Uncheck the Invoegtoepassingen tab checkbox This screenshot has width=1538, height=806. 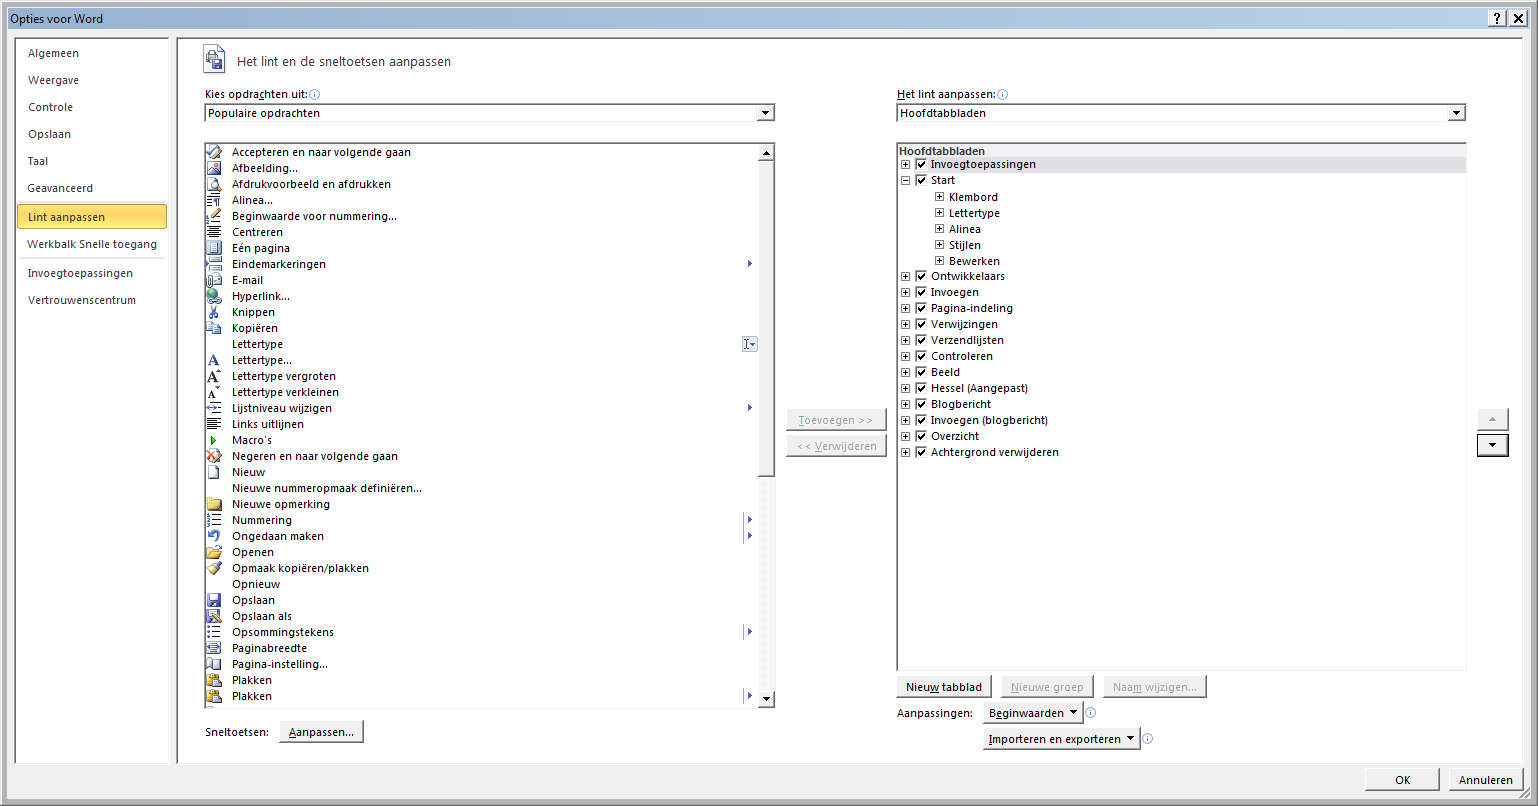point(921,164)
